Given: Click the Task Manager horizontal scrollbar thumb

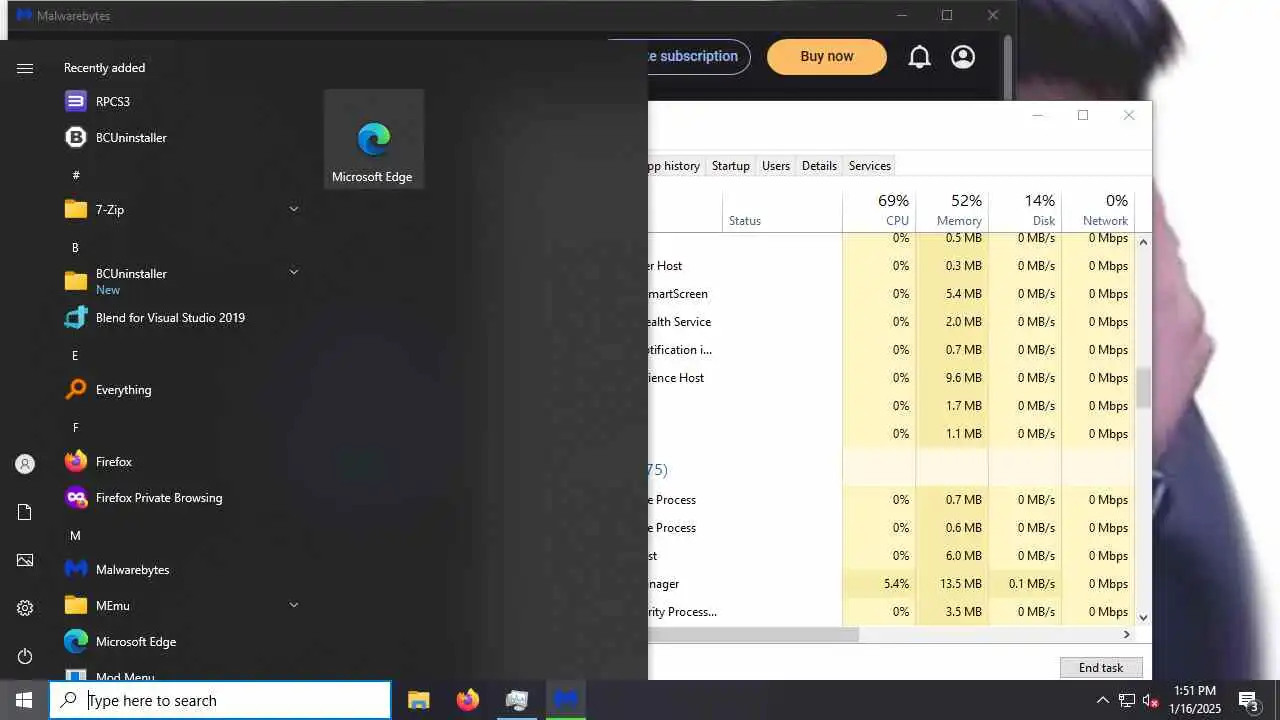Looking at the screenshot, I should (x=753, y=634).
